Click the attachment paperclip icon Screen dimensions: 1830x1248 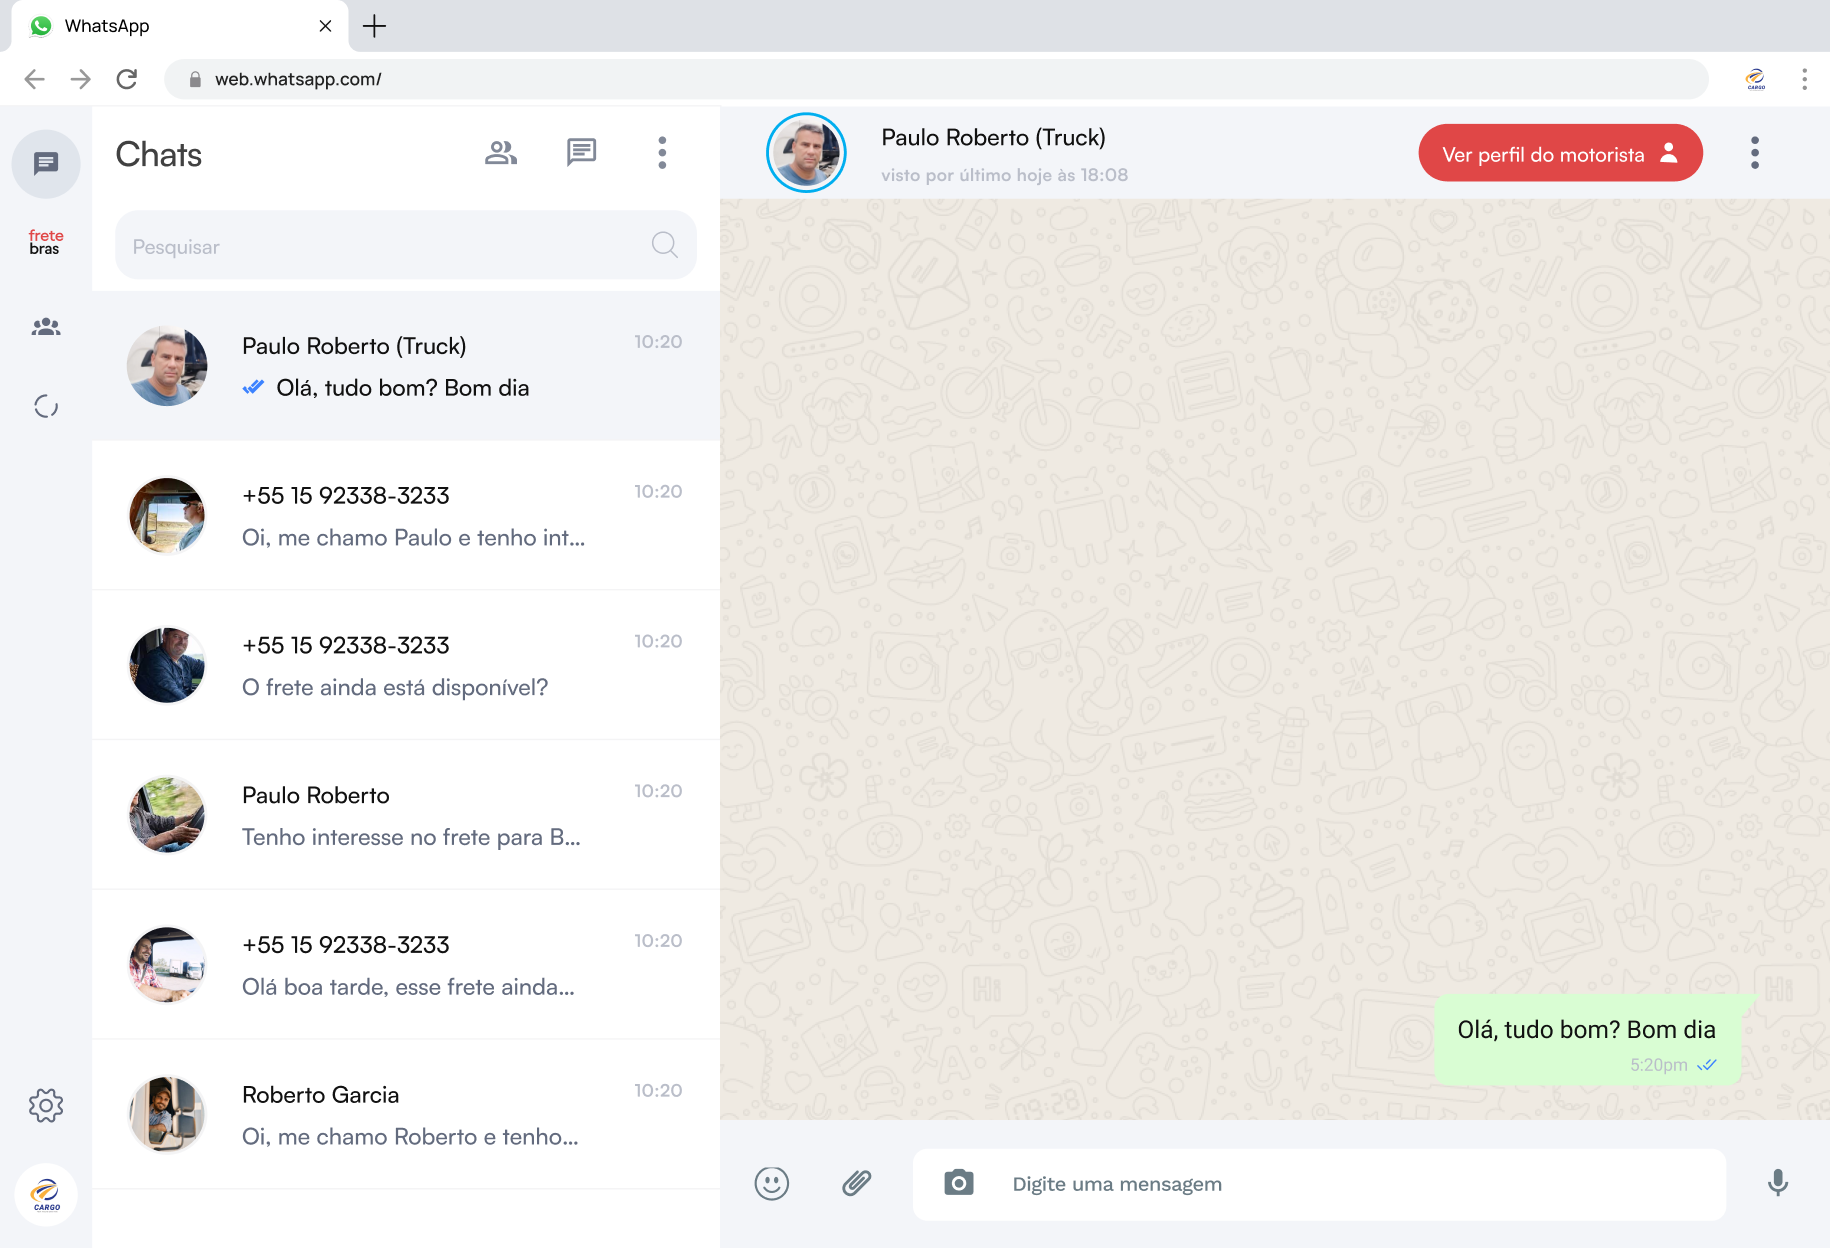(x=857, y=1184)
